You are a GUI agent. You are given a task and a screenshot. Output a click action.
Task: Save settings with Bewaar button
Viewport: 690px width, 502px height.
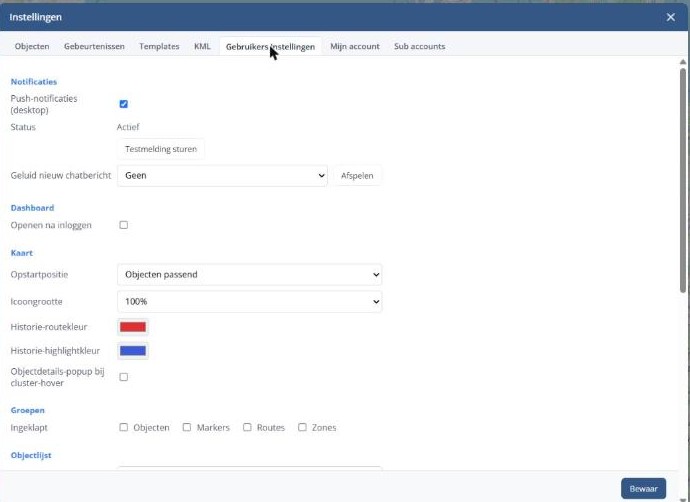click(x=643, y=489)
